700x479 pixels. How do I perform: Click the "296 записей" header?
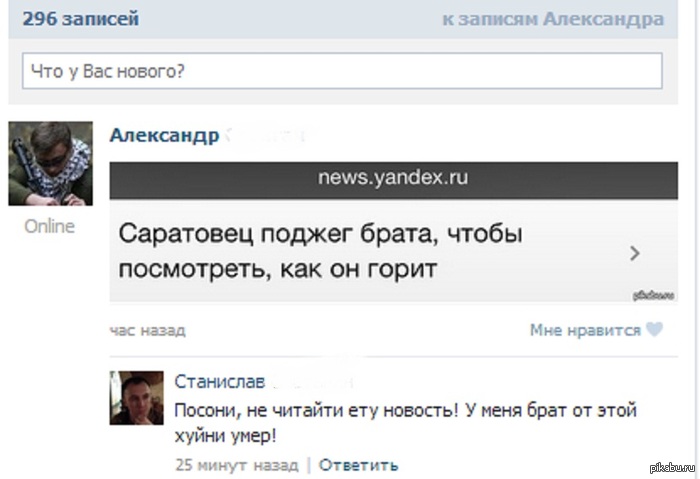[x=81, y=19]
